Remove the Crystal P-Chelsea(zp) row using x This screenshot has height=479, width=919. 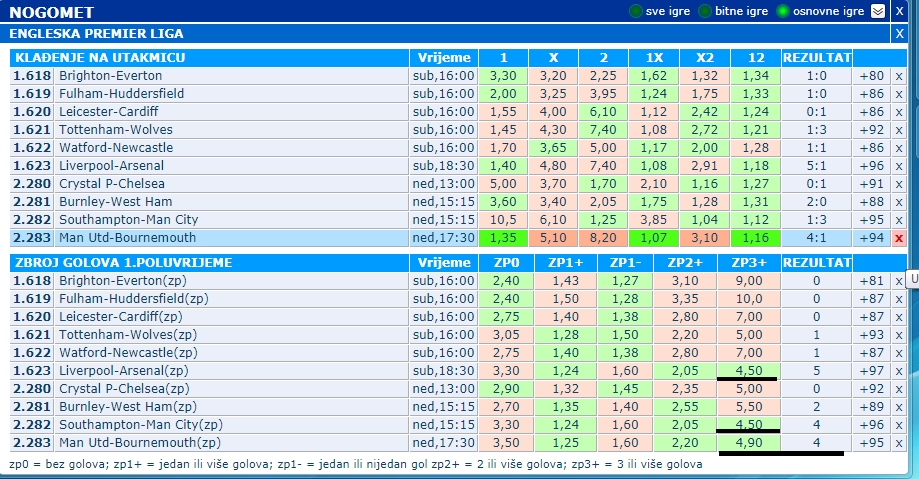[898, 389]
